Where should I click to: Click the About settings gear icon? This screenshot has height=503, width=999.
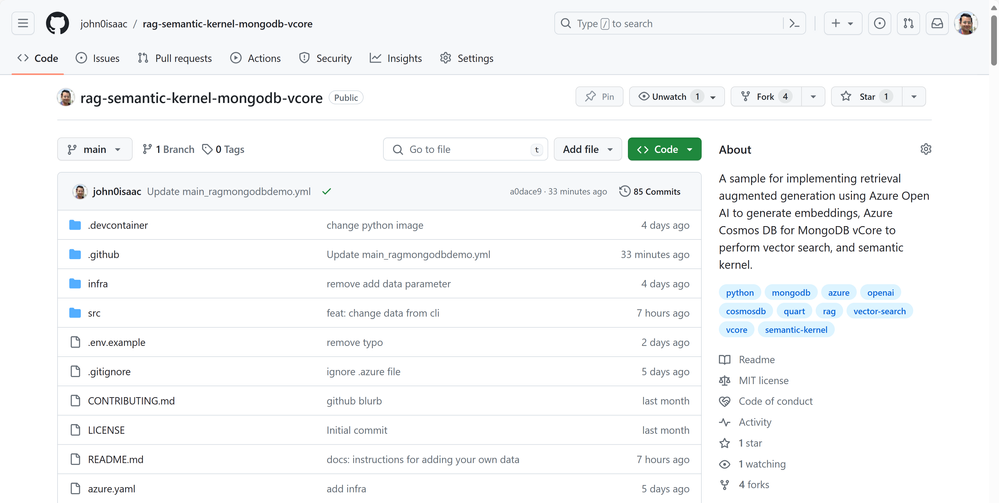pyautogui.click(x=926, y=149)
